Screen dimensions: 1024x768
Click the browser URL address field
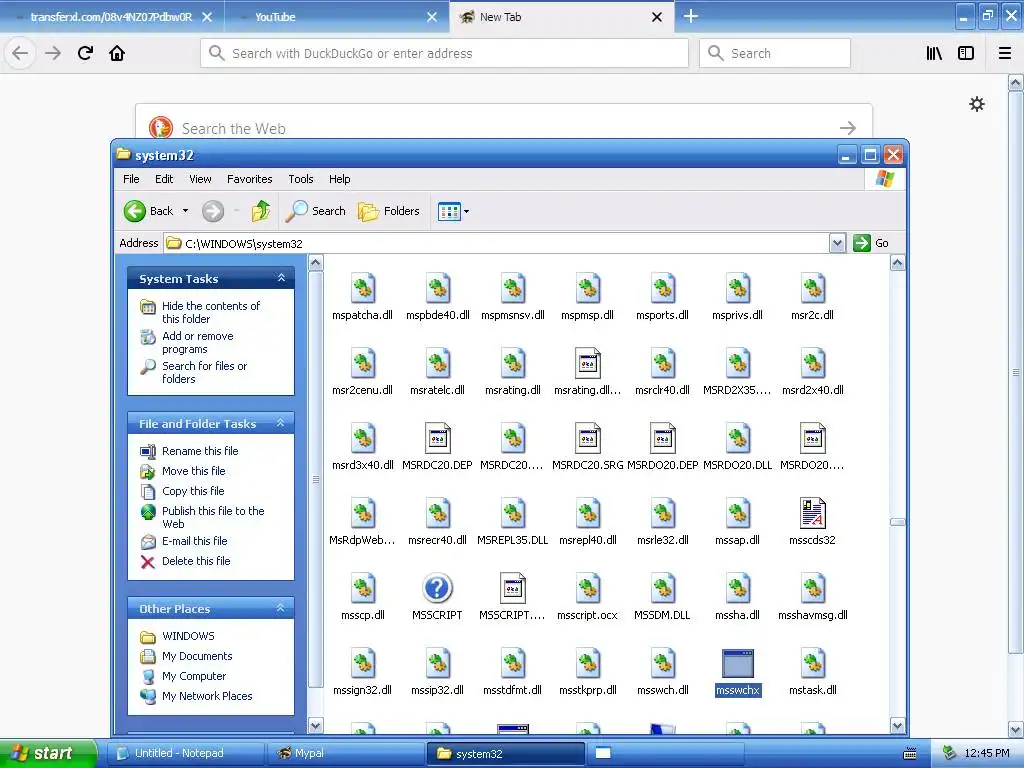(x=444, y=53)
